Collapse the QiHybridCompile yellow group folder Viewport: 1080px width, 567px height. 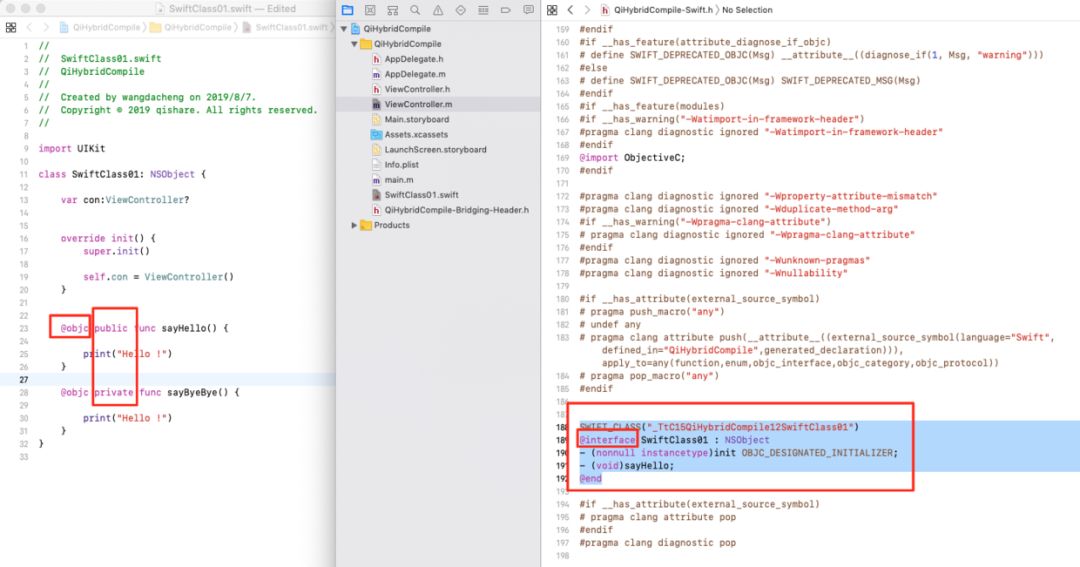point(354,44)
